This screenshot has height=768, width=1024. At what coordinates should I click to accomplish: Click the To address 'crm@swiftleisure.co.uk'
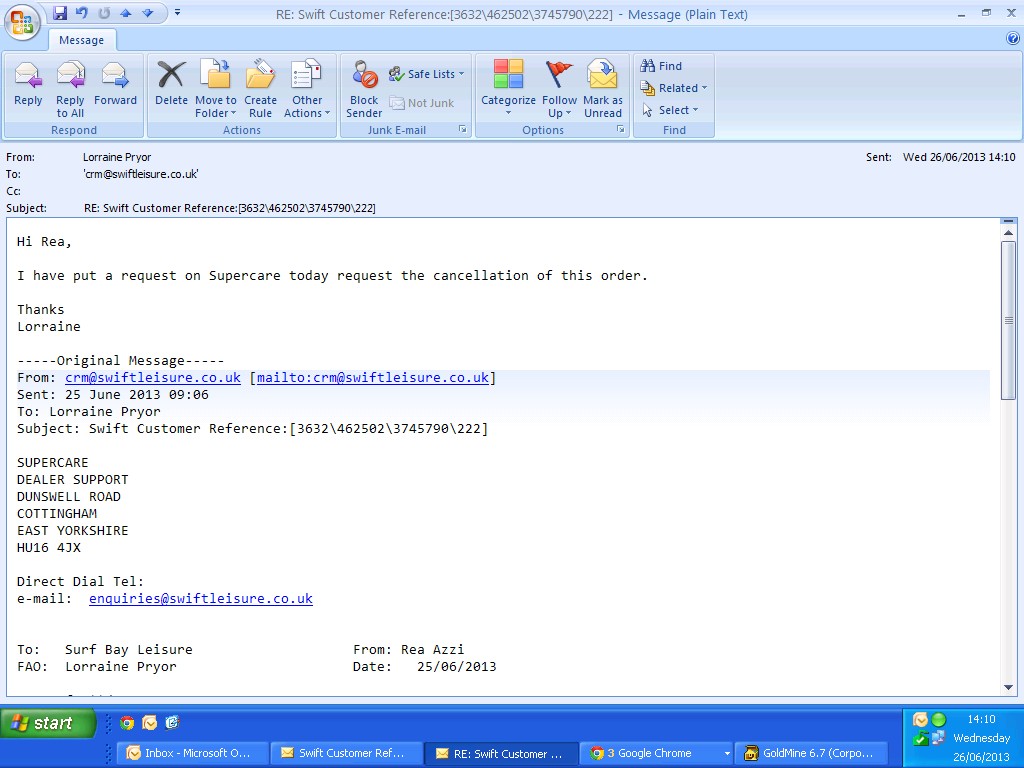140,174
